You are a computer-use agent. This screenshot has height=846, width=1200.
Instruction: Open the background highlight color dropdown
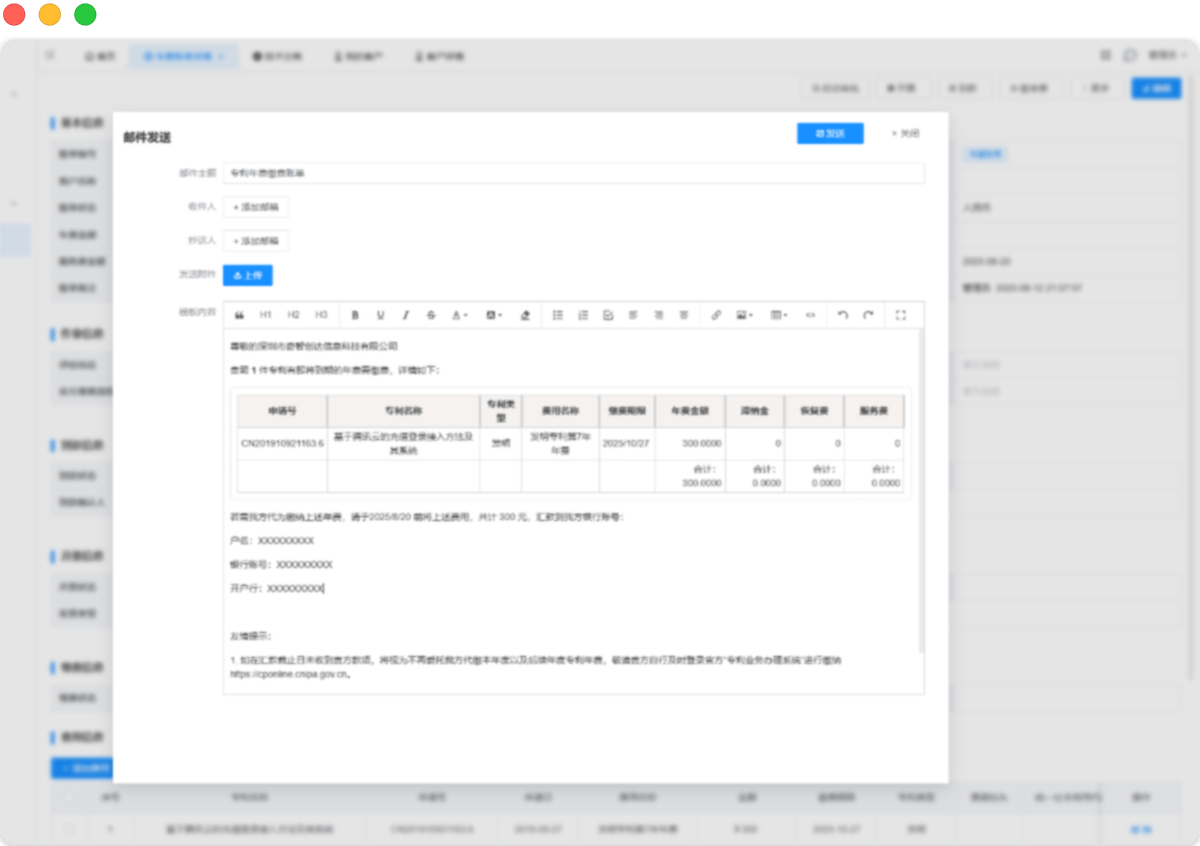point(493,315)
